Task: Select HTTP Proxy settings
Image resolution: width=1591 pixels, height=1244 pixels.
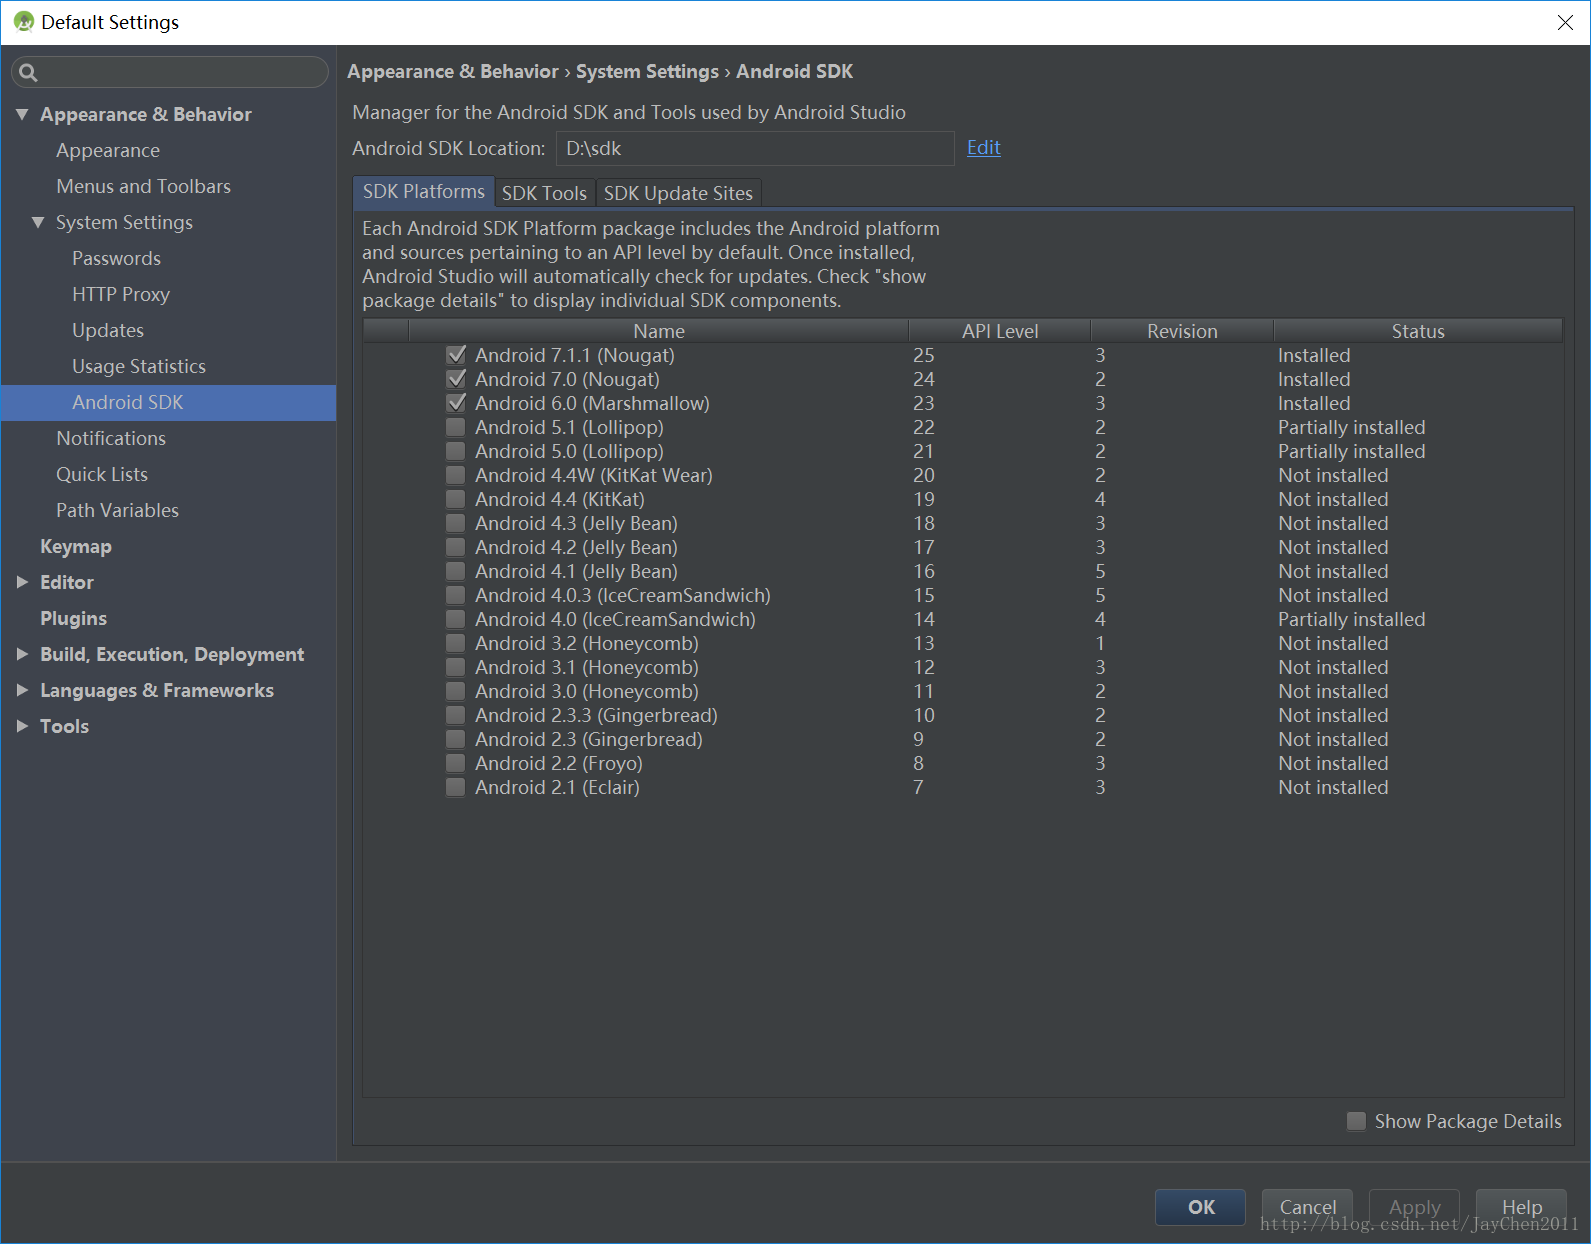Action: [121, 294]
